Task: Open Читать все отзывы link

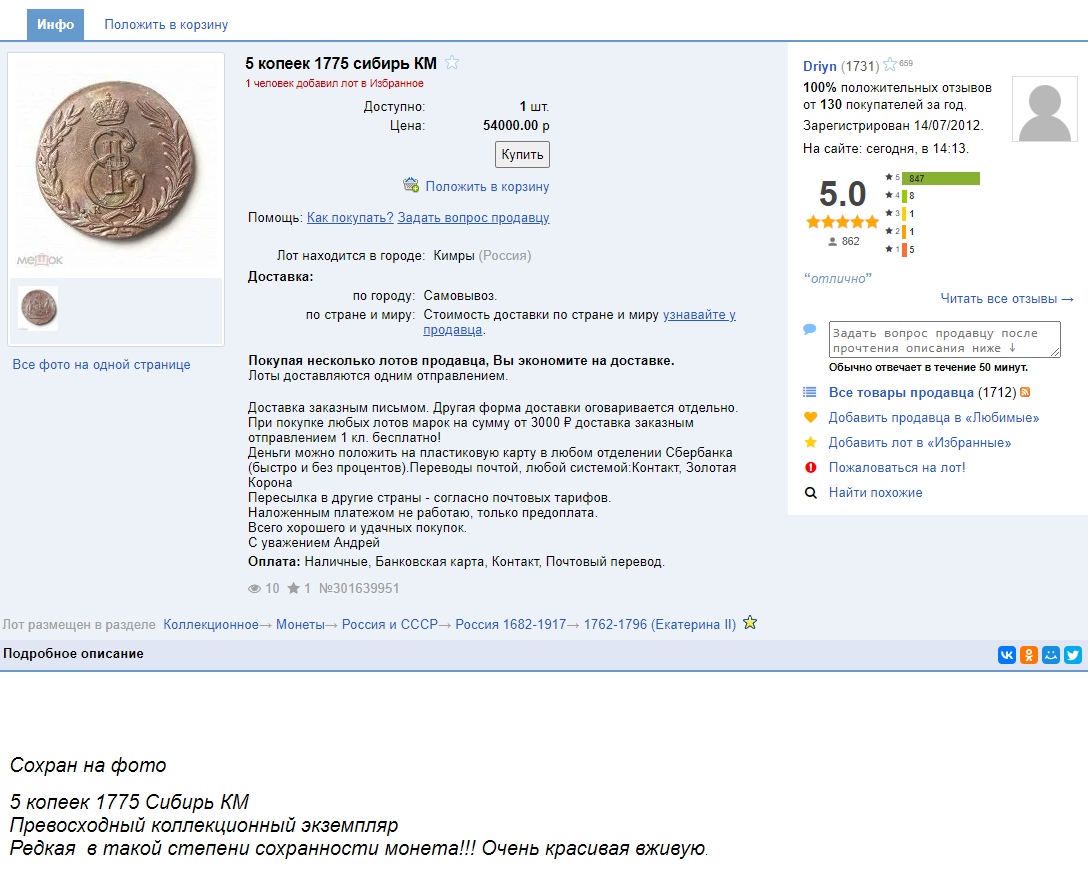Action: click(x=1007, y=298)
